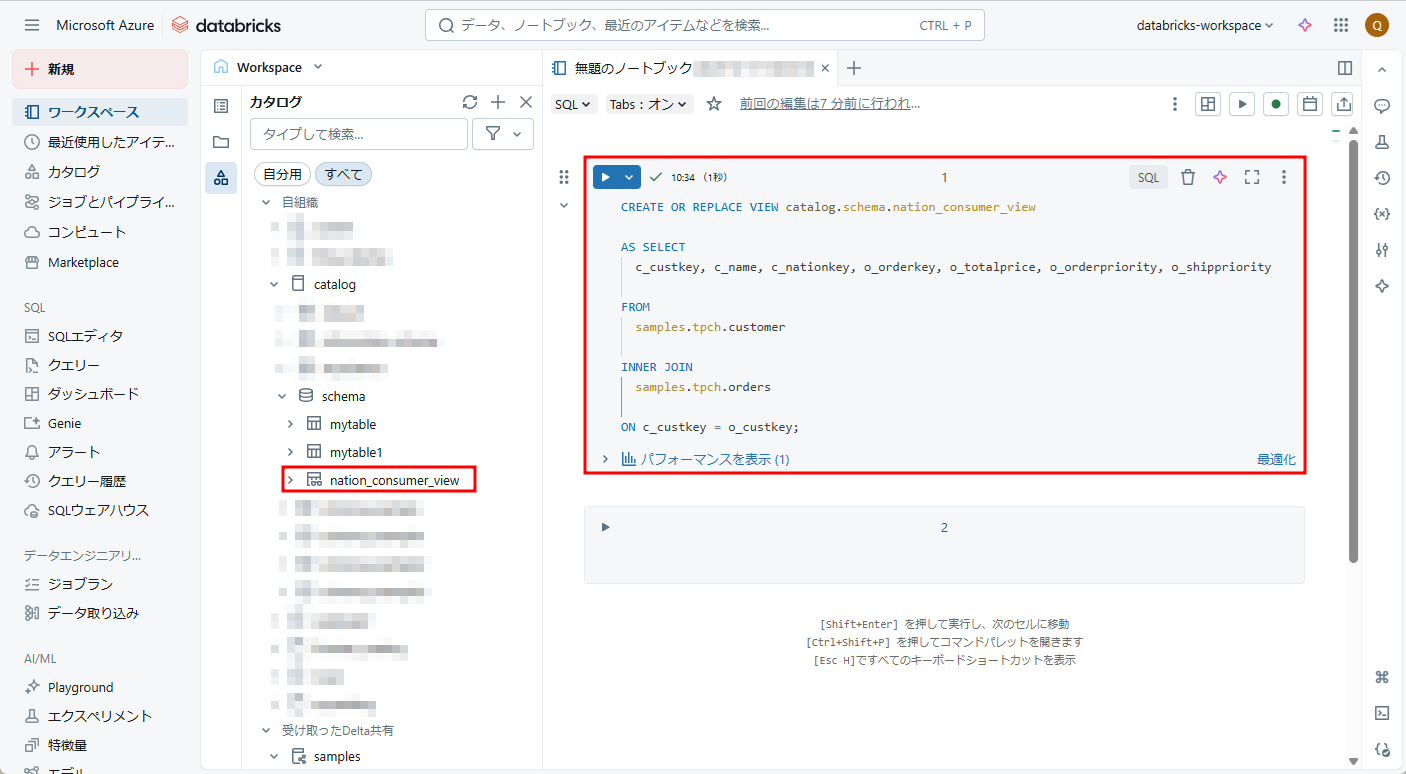Image resolution: width=1406 pixels, height=774 pixels.
Task: Click the share notebook icon
Action: [x=1343, y=104]
